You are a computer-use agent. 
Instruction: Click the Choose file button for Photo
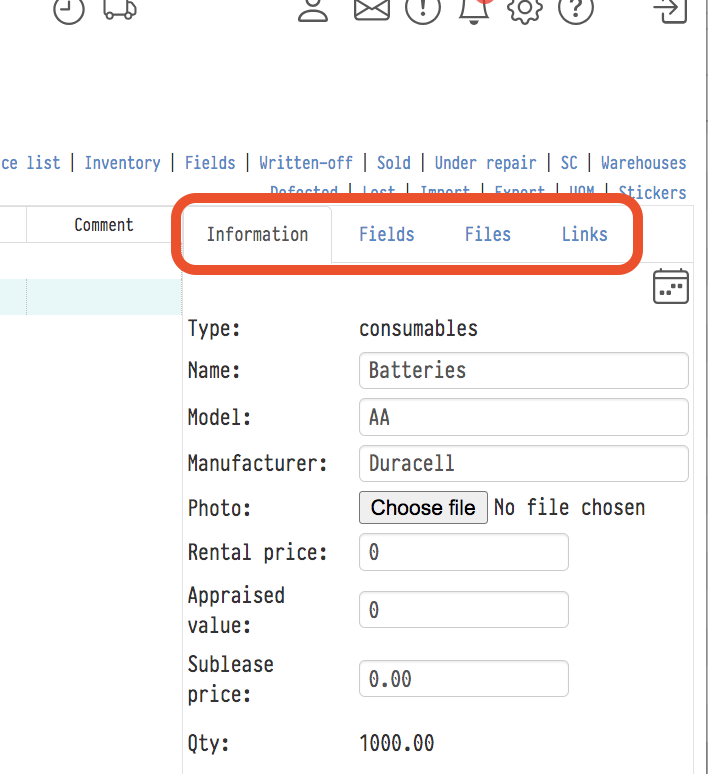coord(423,508)
